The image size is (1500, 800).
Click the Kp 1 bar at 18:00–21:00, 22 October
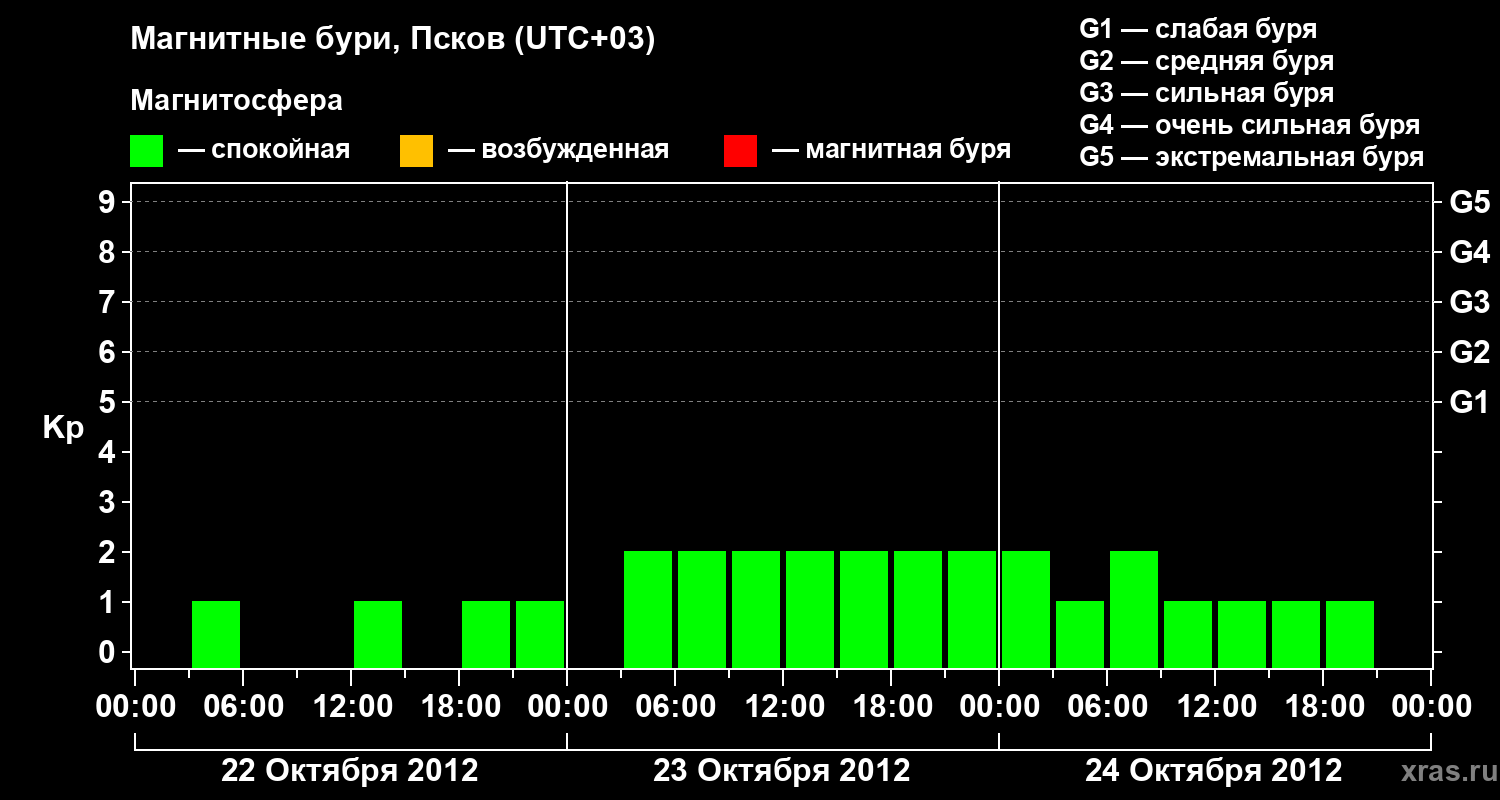click(486, 634)
